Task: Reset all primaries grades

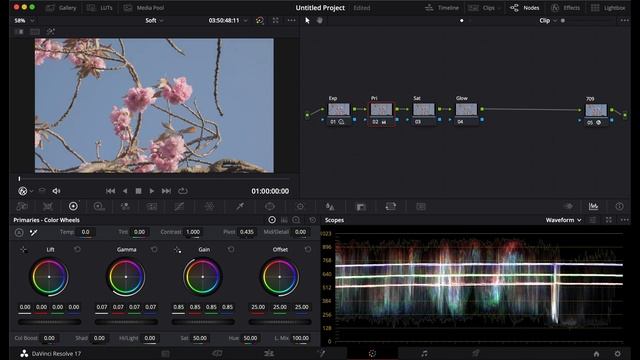Action: (312, 220)
